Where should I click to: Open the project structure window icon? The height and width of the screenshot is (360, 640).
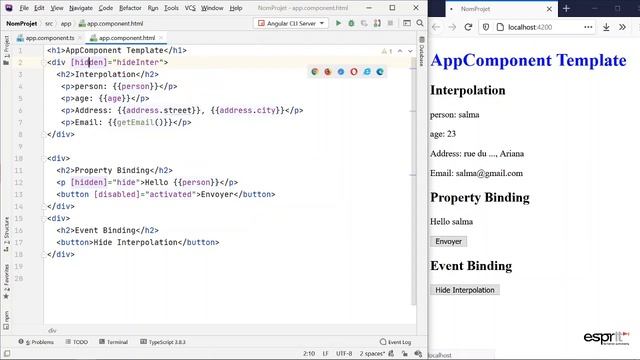[407, 23]
